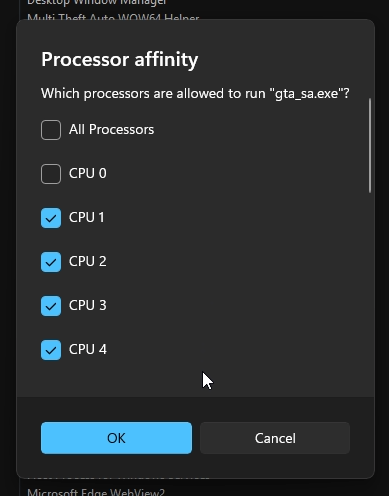The height and width of the screenshot is (496, 389).
Task: Click the "All Processors" label text
Action: [x=111, y=130]
